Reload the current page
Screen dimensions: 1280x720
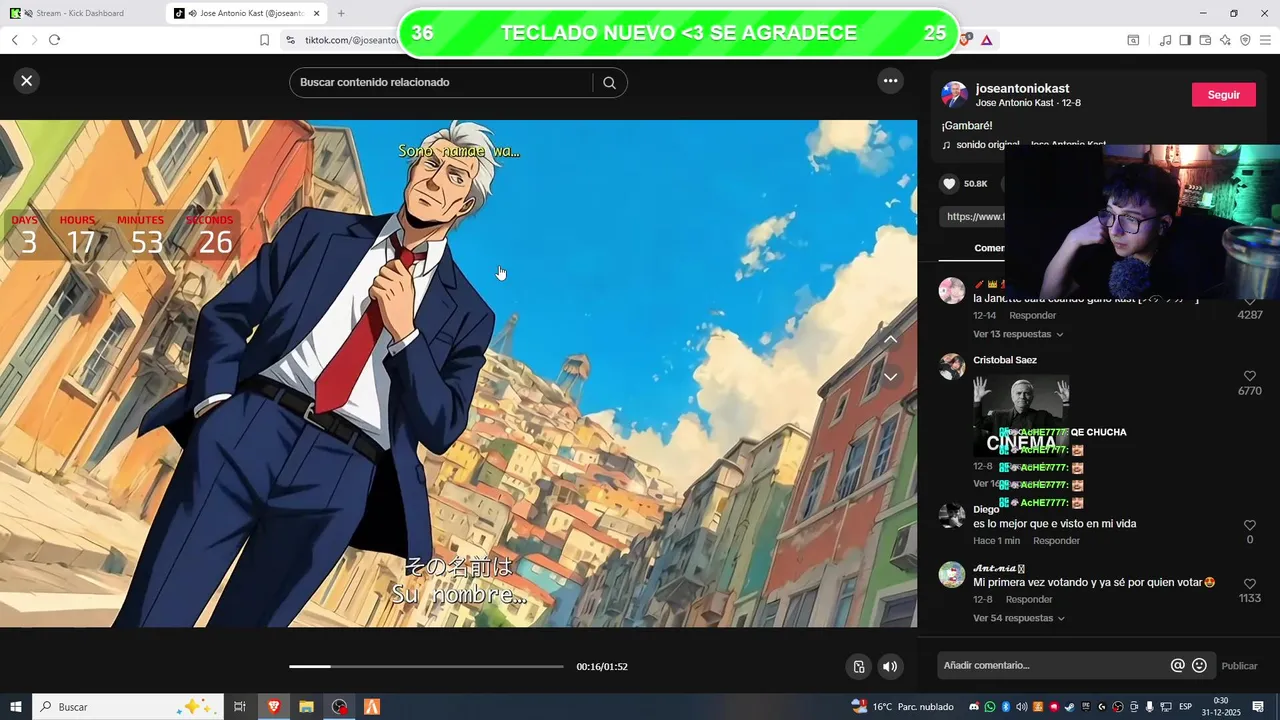tap(54, 40)
